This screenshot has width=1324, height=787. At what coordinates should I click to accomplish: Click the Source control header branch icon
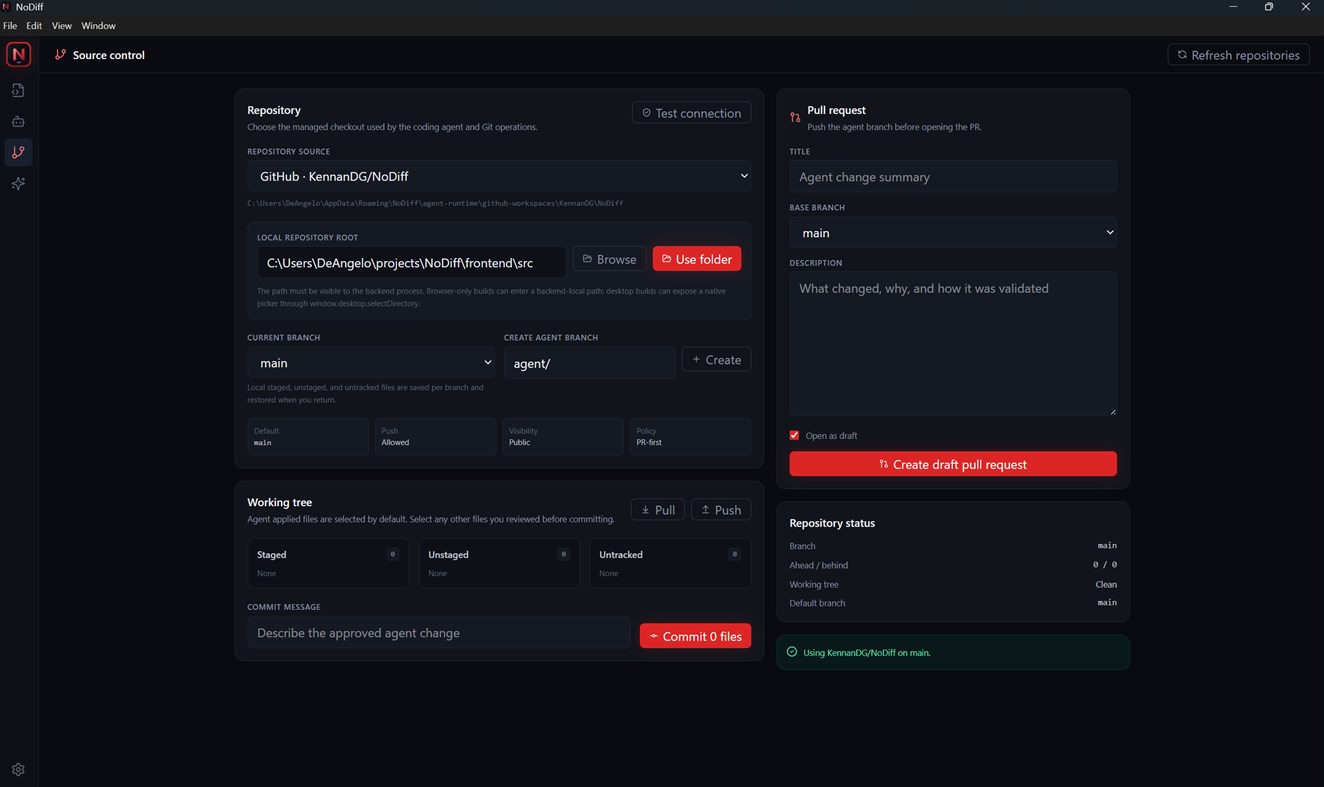tap(61, 55)
